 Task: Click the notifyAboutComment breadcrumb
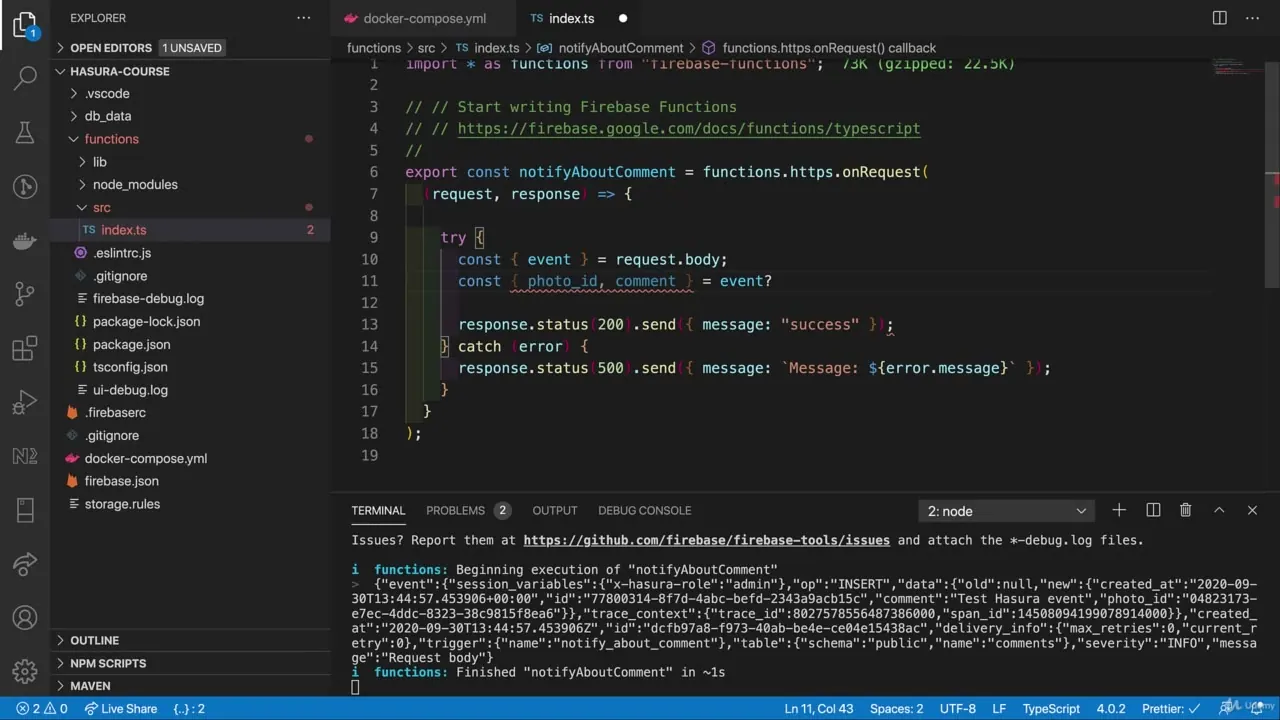click(x=620, y=48)
